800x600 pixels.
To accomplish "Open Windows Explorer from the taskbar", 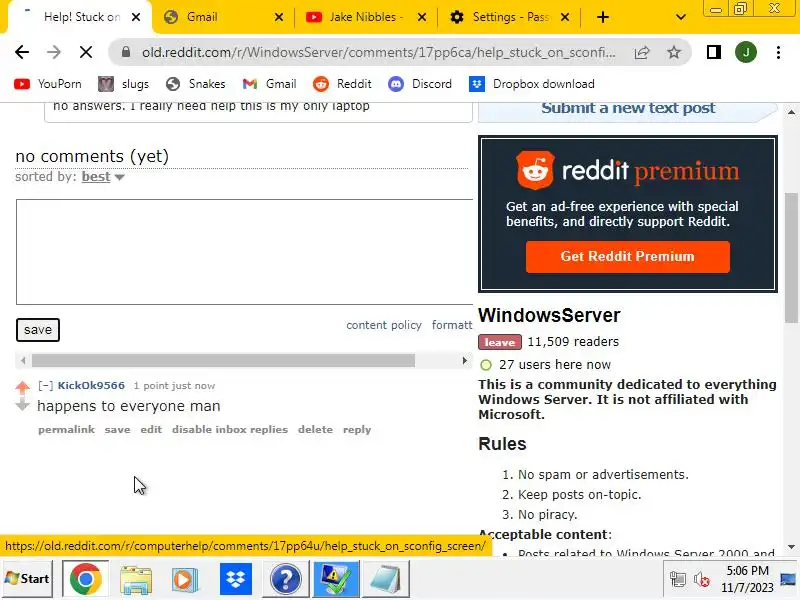I will click(x=136, y=579).
